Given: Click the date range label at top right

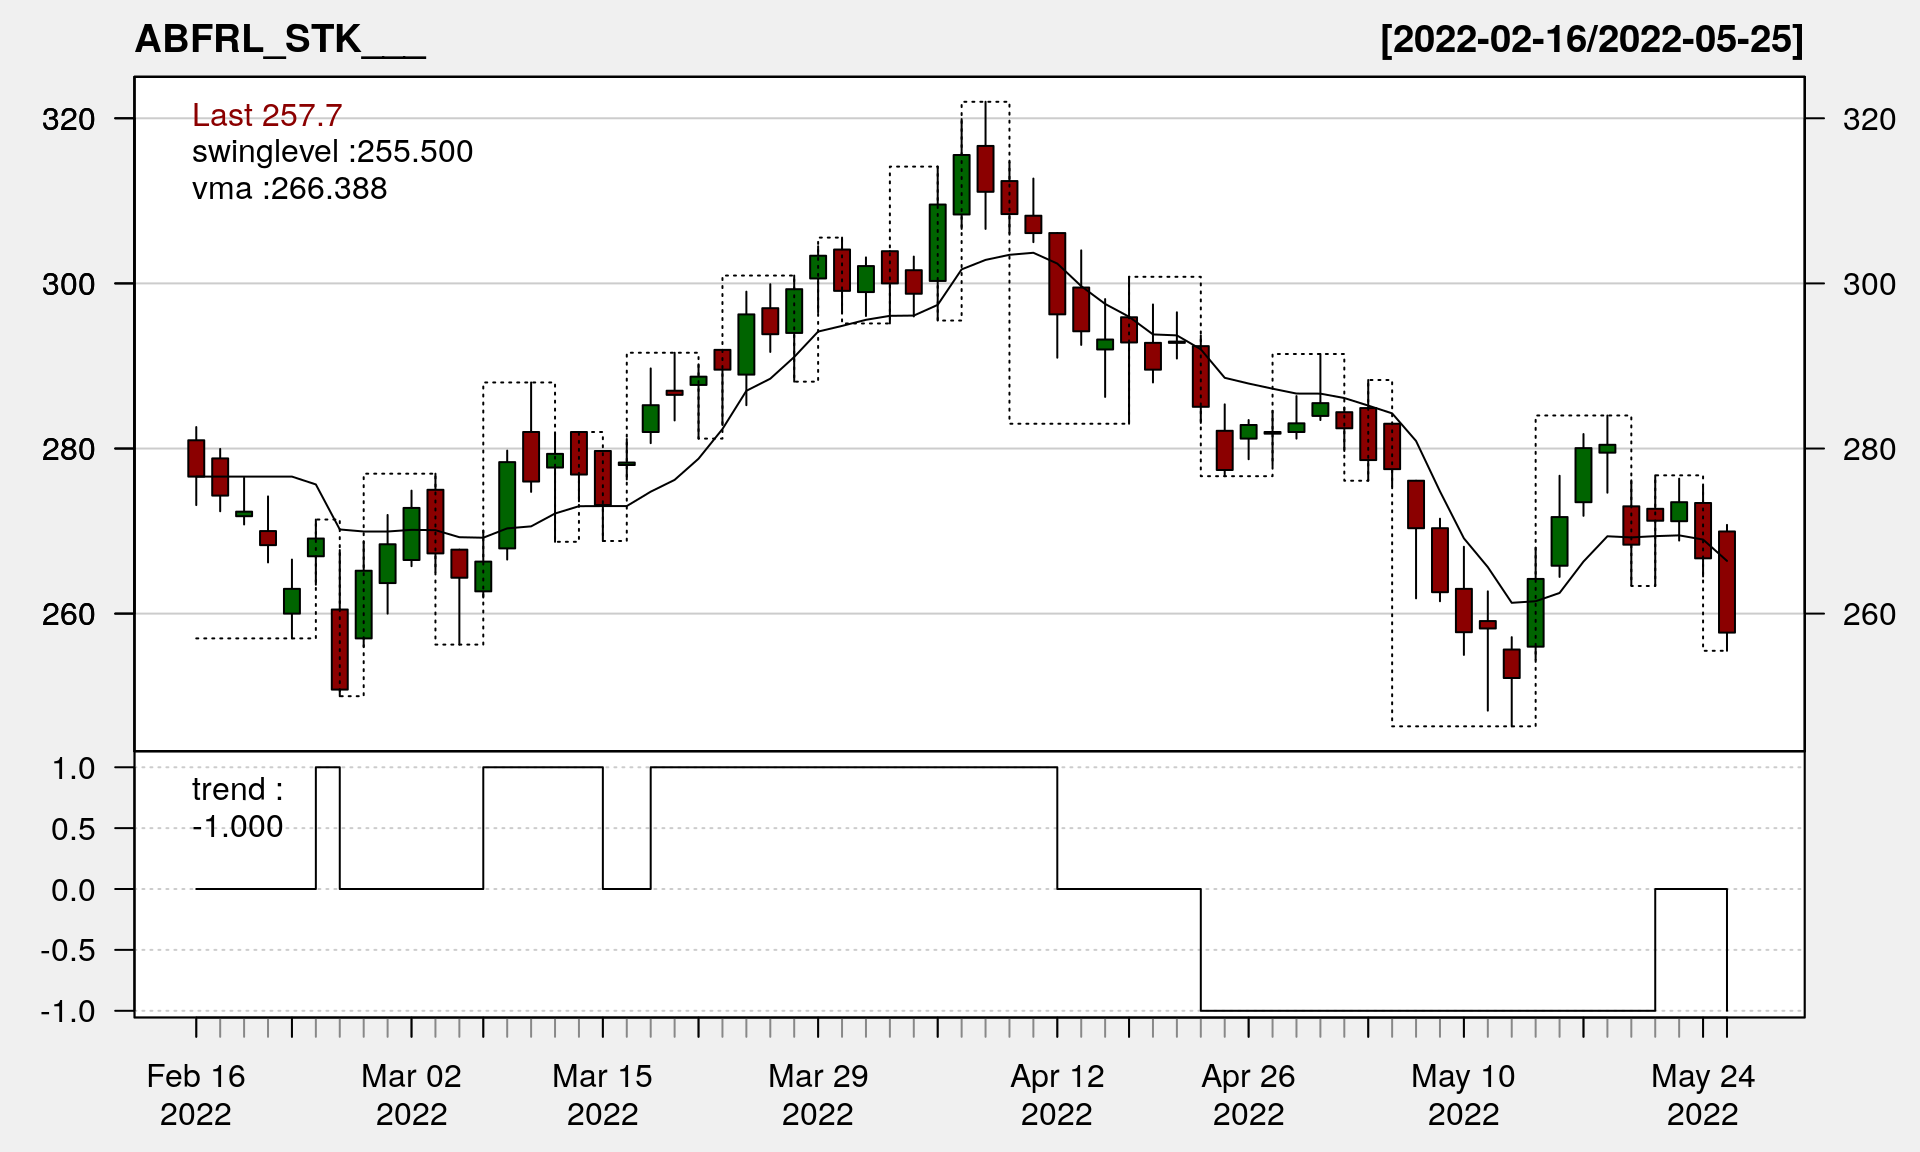Looking at the screenshot, I should click(1591, 40).
